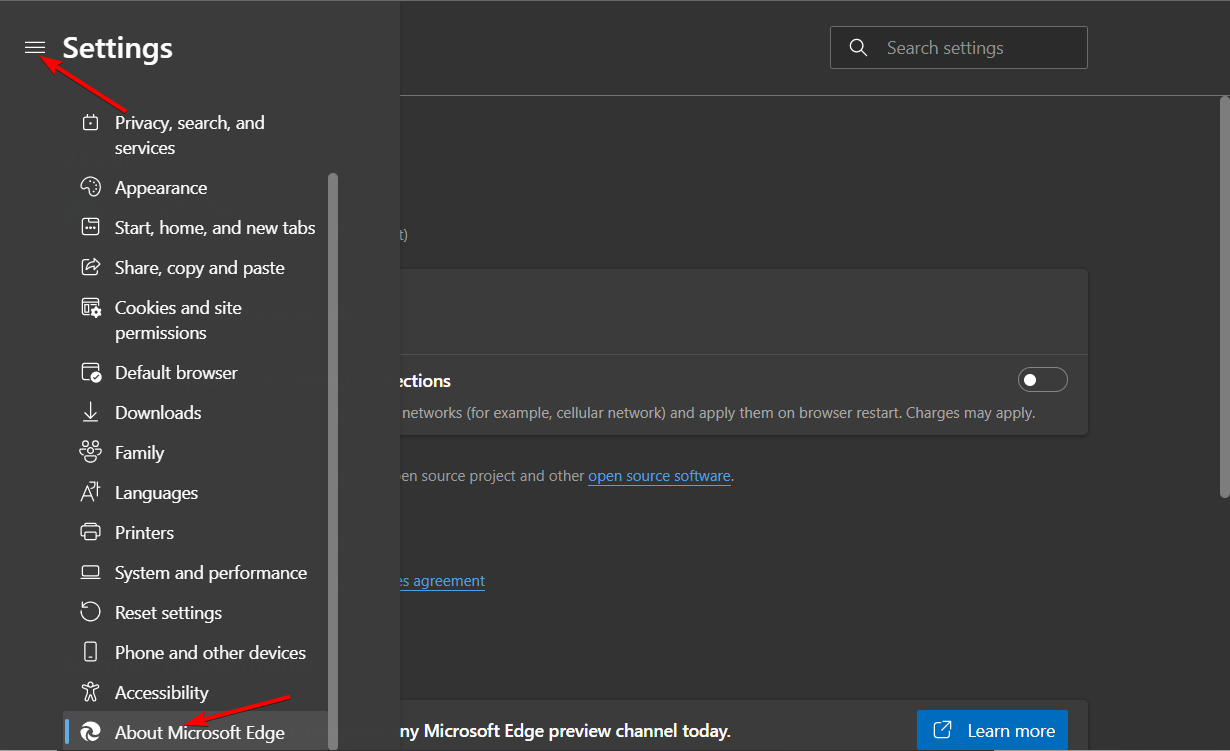This screenshot has height=751, width=1230.
Task: Open the open source software link
Action: pyautogui.click(x=659, y=476)
